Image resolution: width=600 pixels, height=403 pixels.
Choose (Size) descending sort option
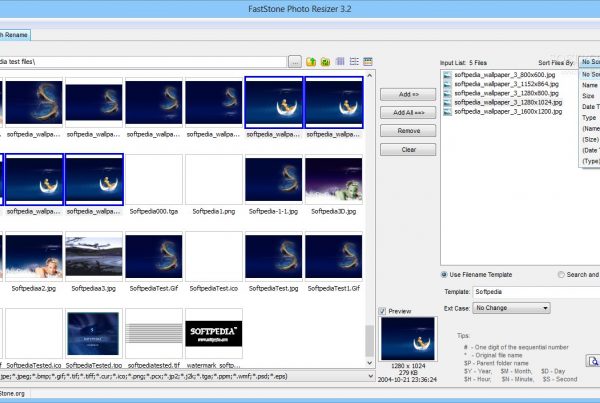[590, 139]
